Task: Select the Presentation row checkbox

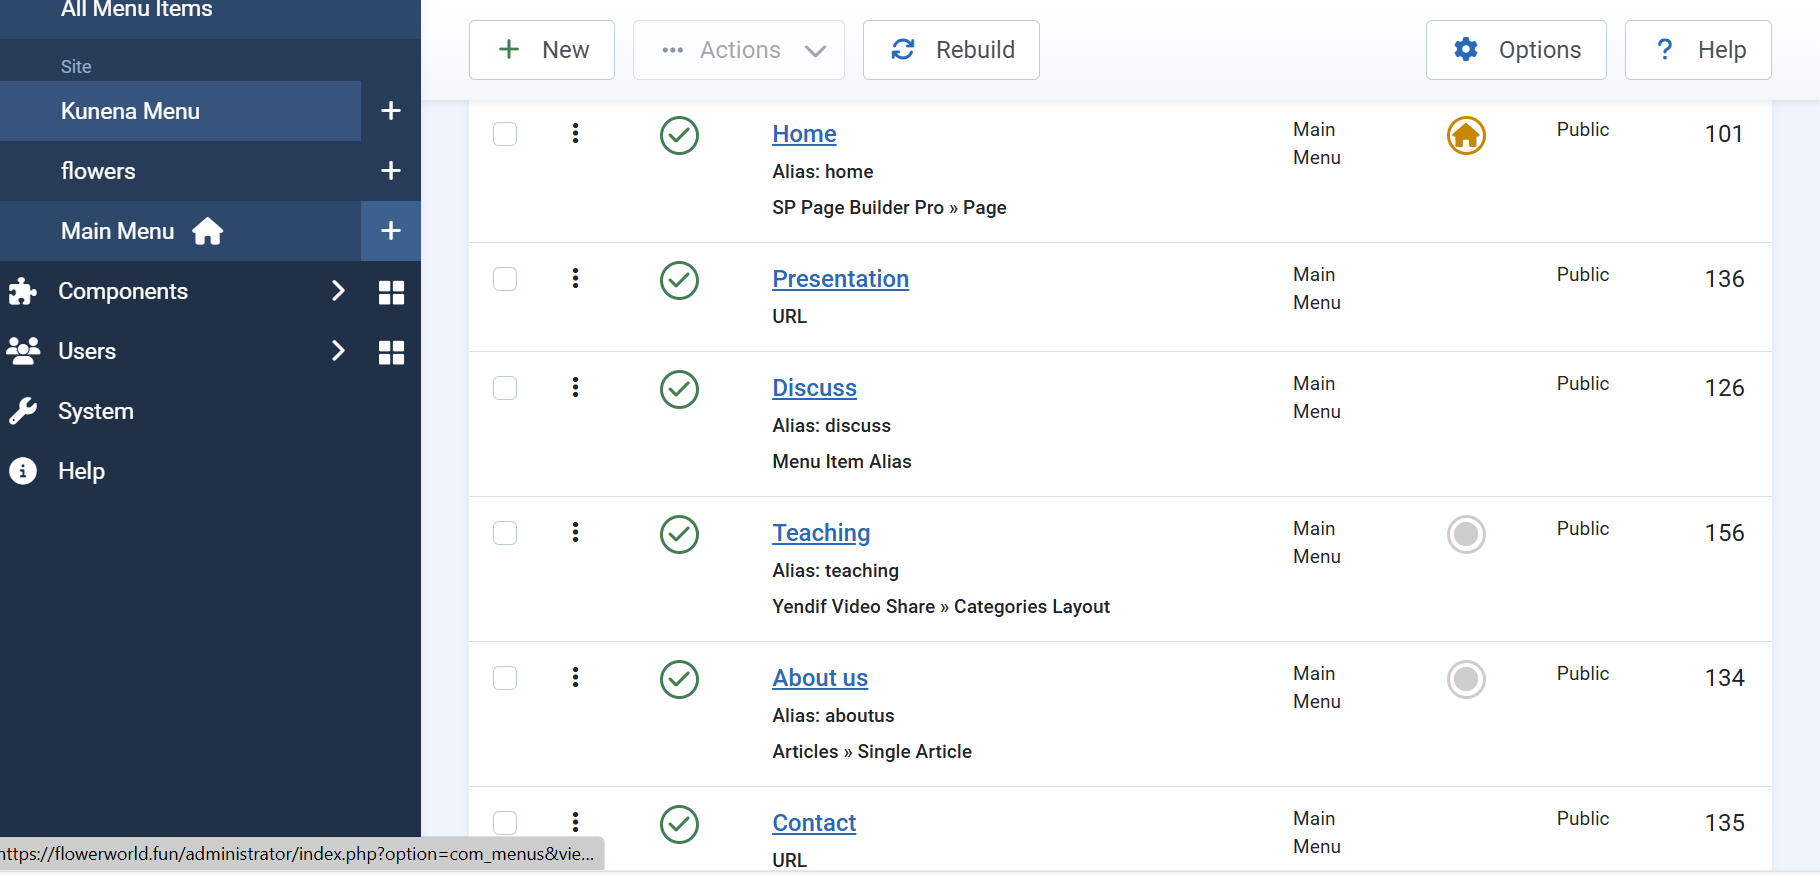Action: coord(505,279)
